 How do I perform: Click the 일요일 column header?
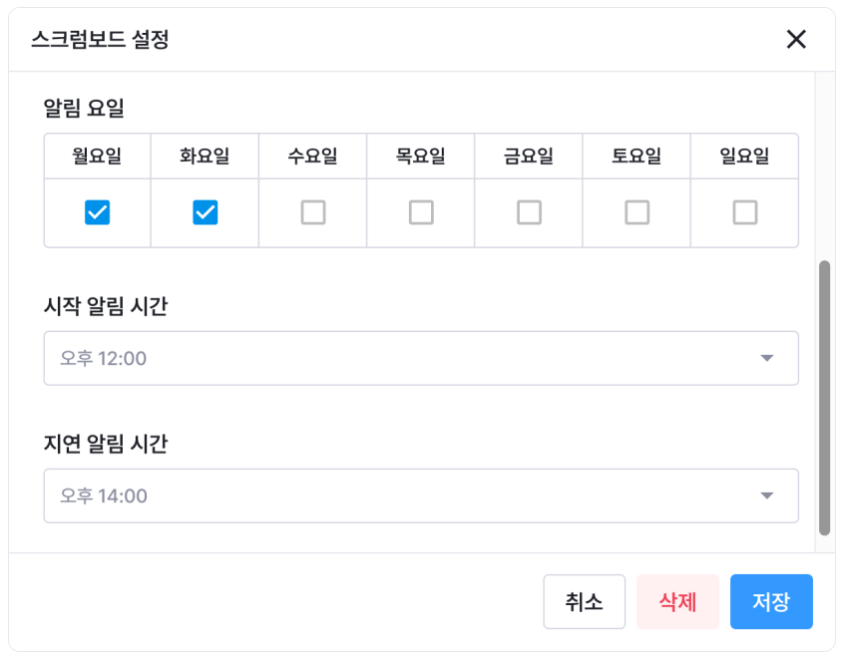pyautogui.click(x=745, y=156)
